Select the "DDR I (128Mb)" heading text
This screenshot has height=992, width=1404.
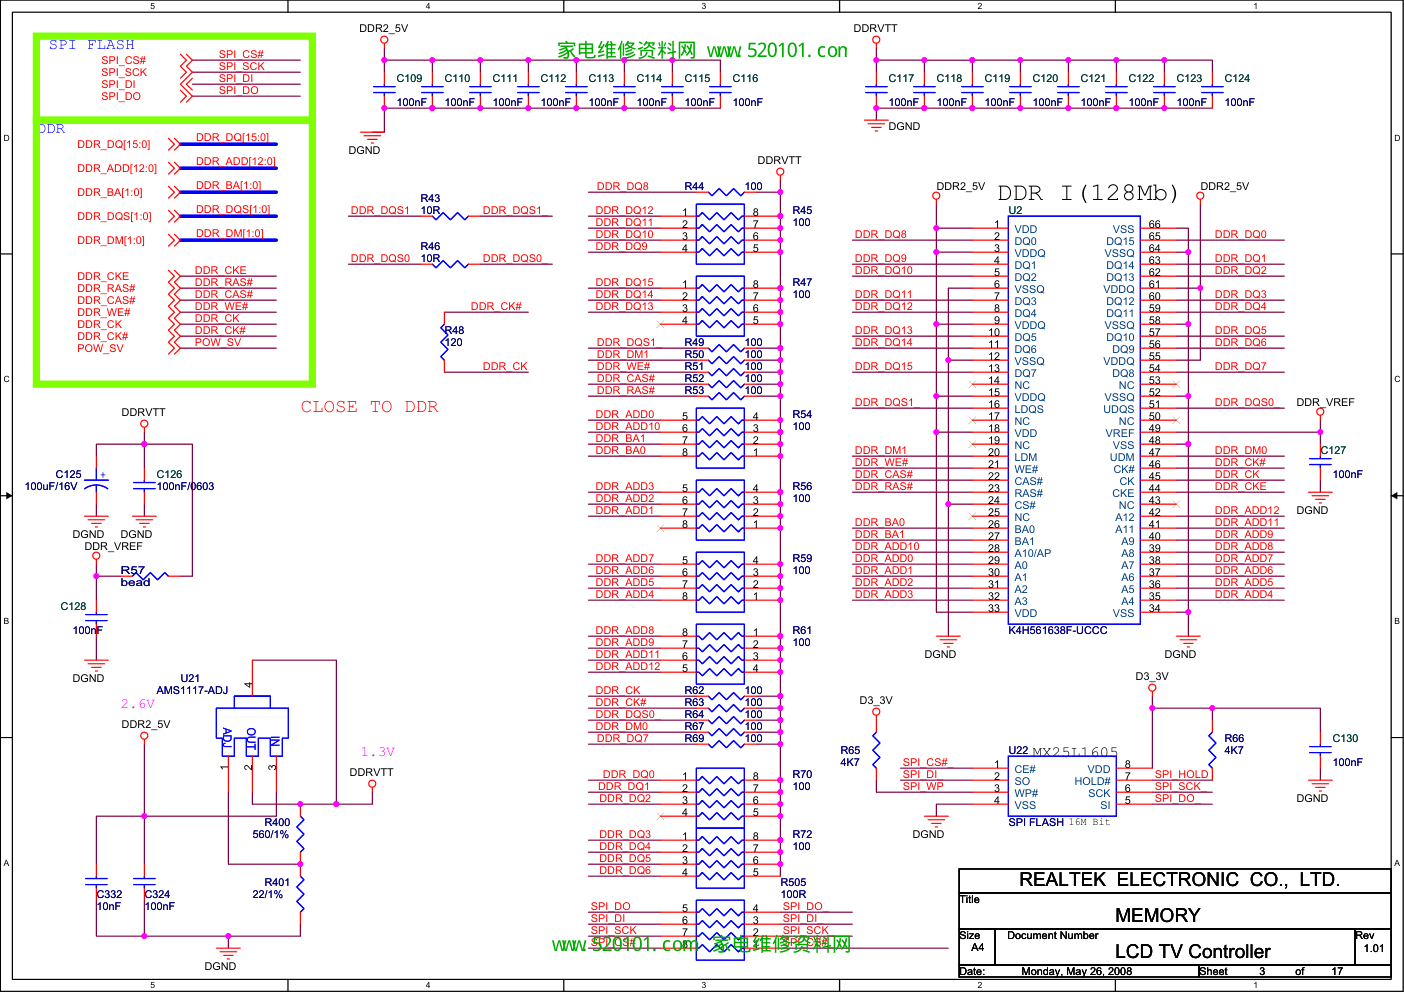point(1088,193)
